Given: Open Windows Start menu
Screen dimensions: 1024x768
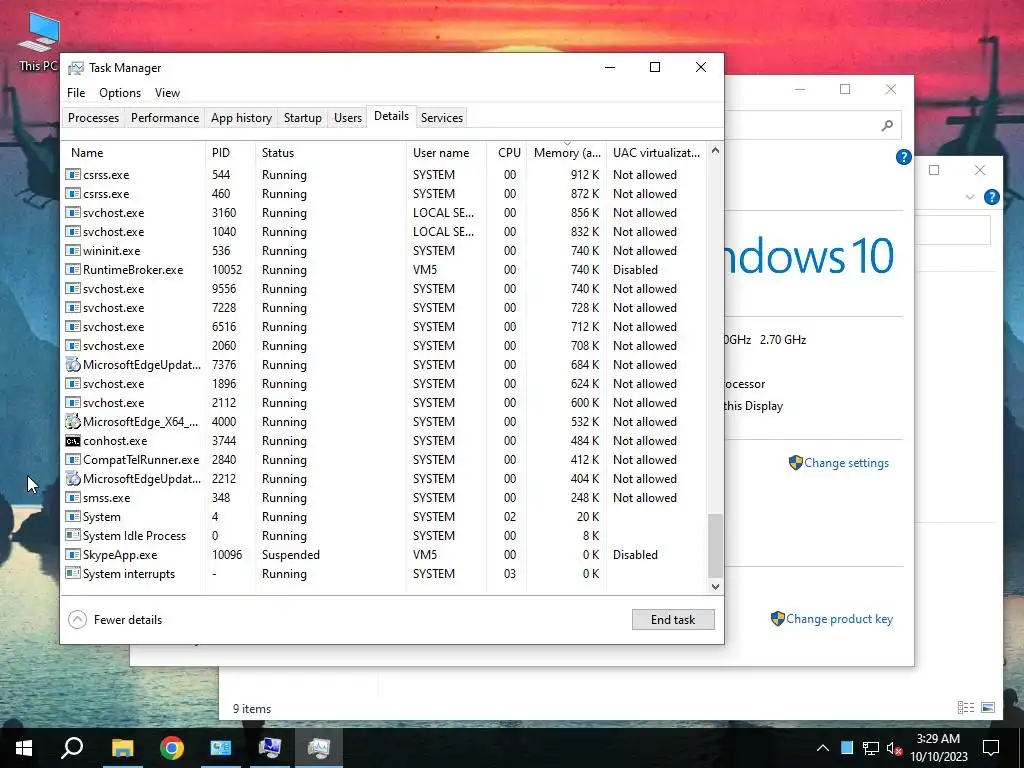Looking at the screenshot, I should tap(24, 748).
